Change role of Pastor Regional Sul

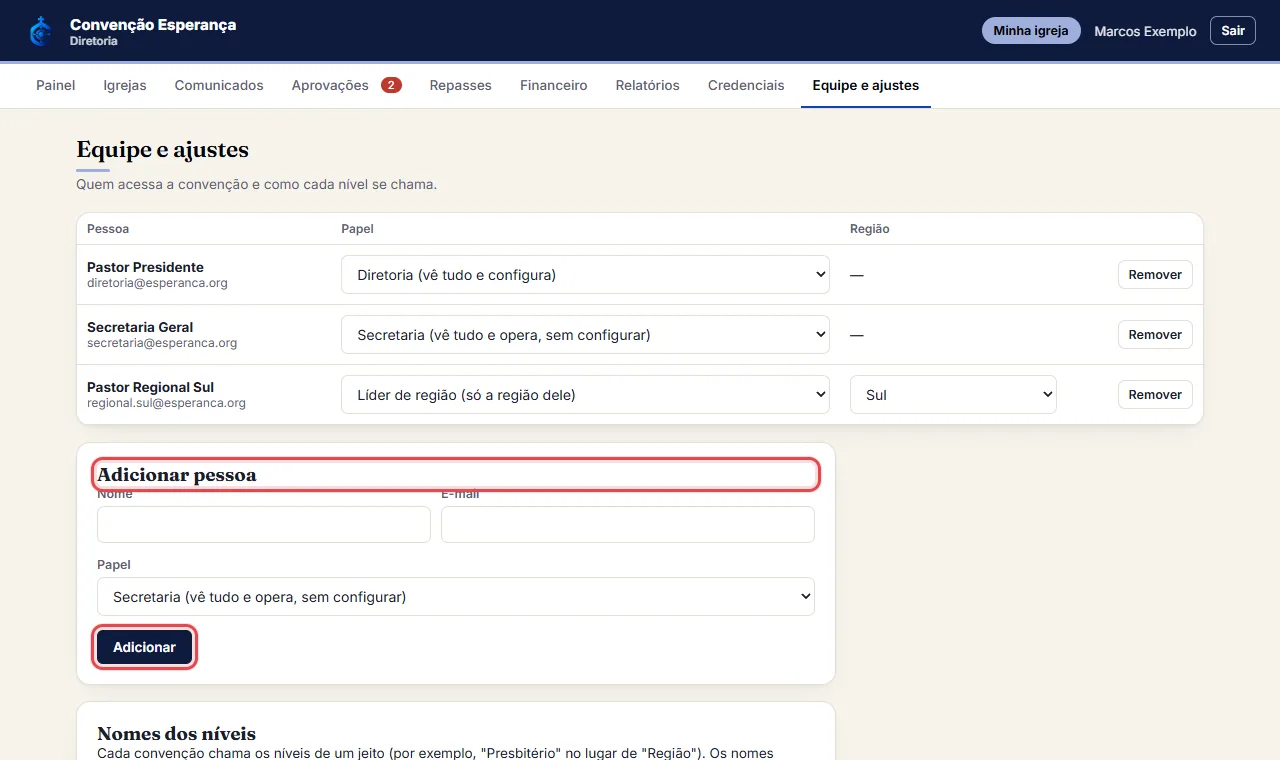(586, 394)
